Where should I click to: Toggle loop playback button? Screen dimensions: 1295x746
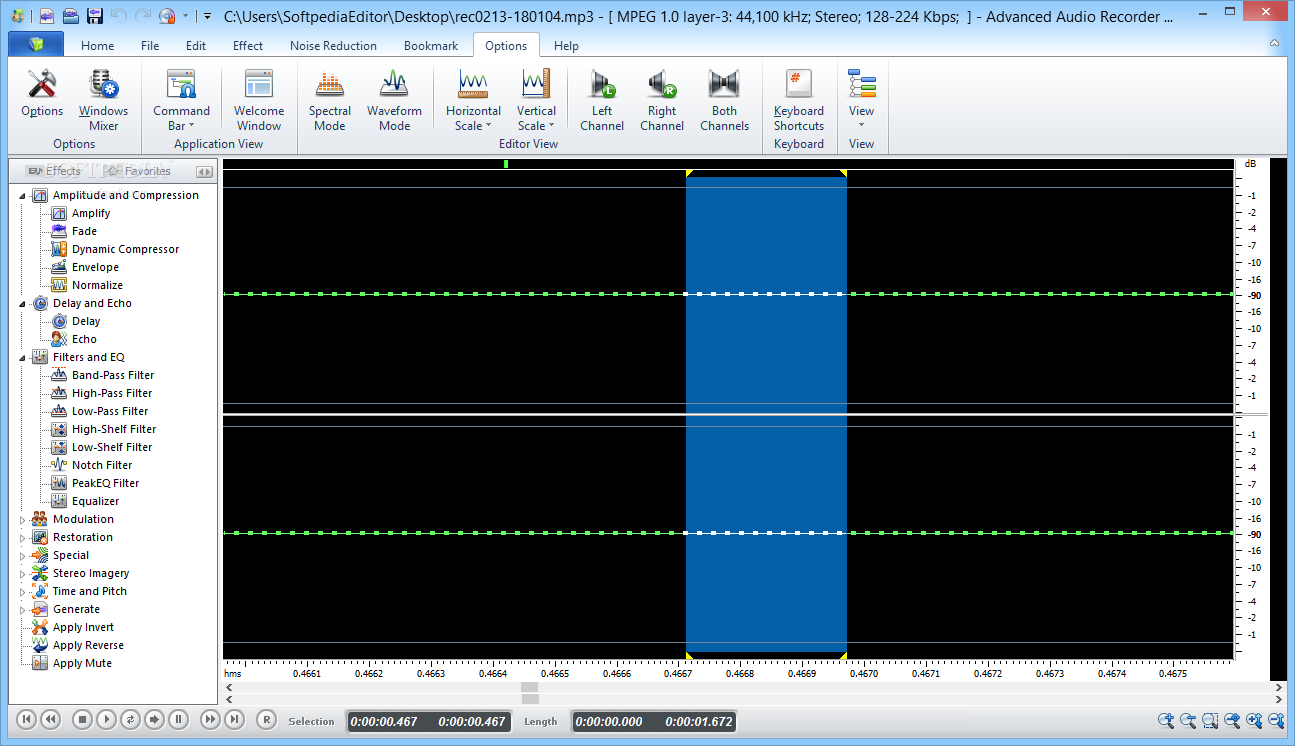131,719
